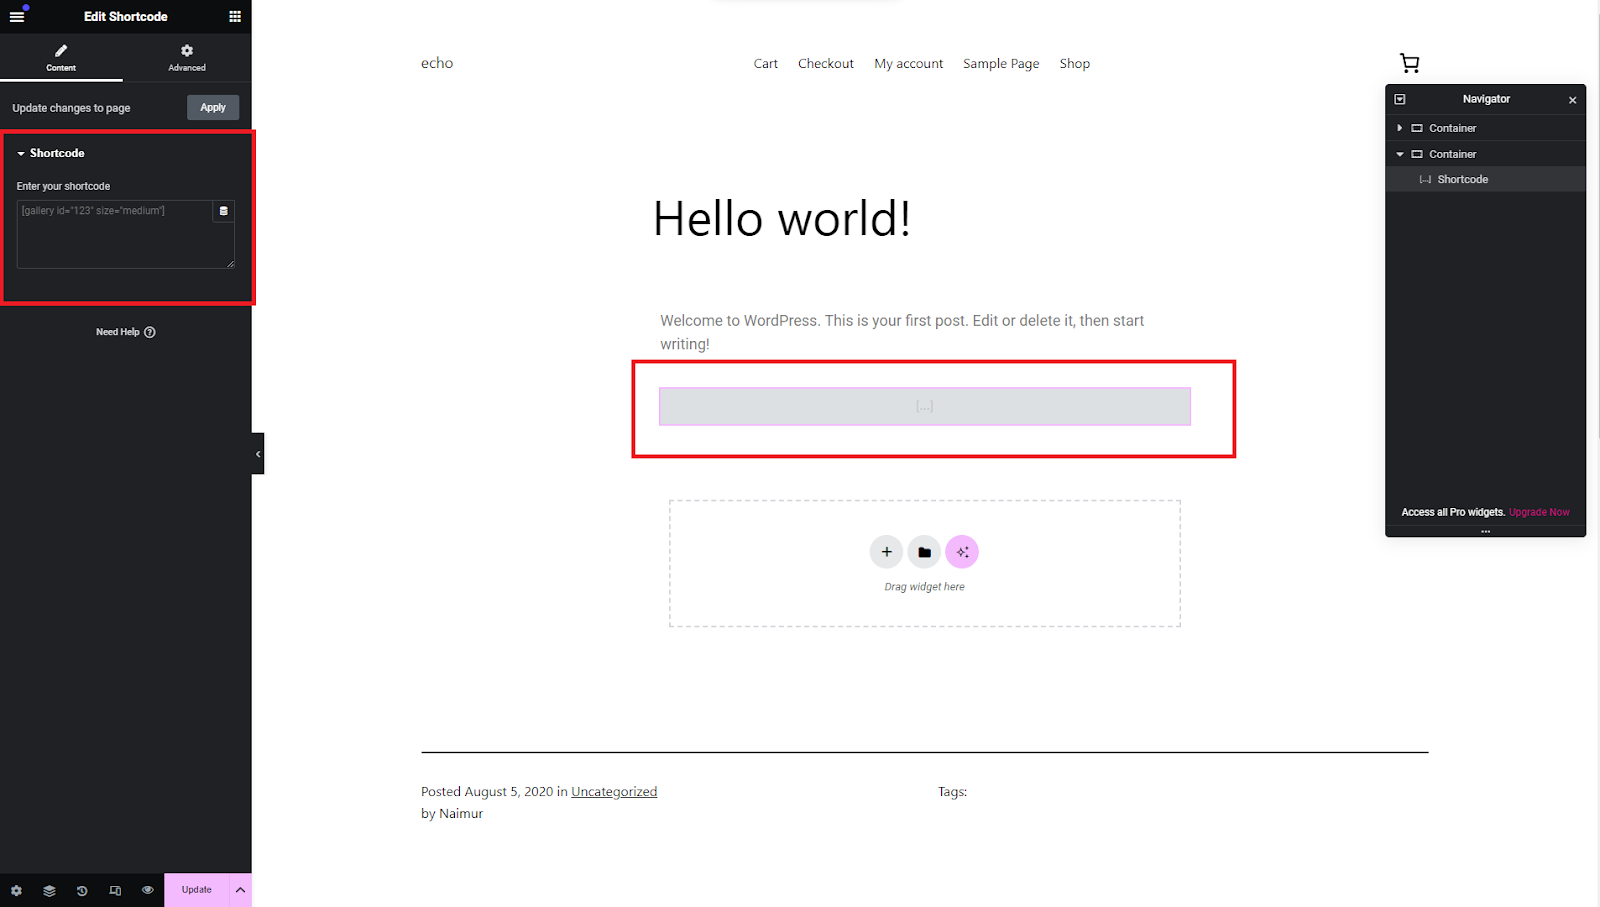Screen dimensions: 1600x907
Task: Add new section with plus button
Action: tap(886, 552)
